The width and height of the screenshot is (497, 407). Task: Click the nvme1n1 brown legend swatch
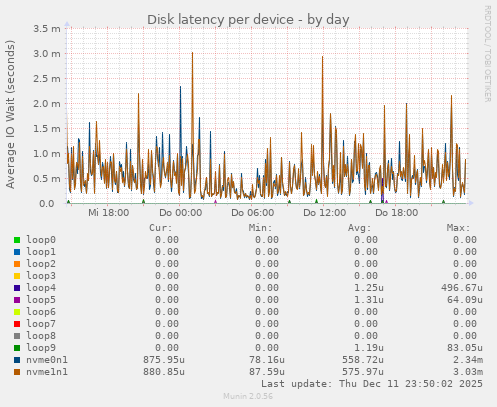click(x=17, y=372)
